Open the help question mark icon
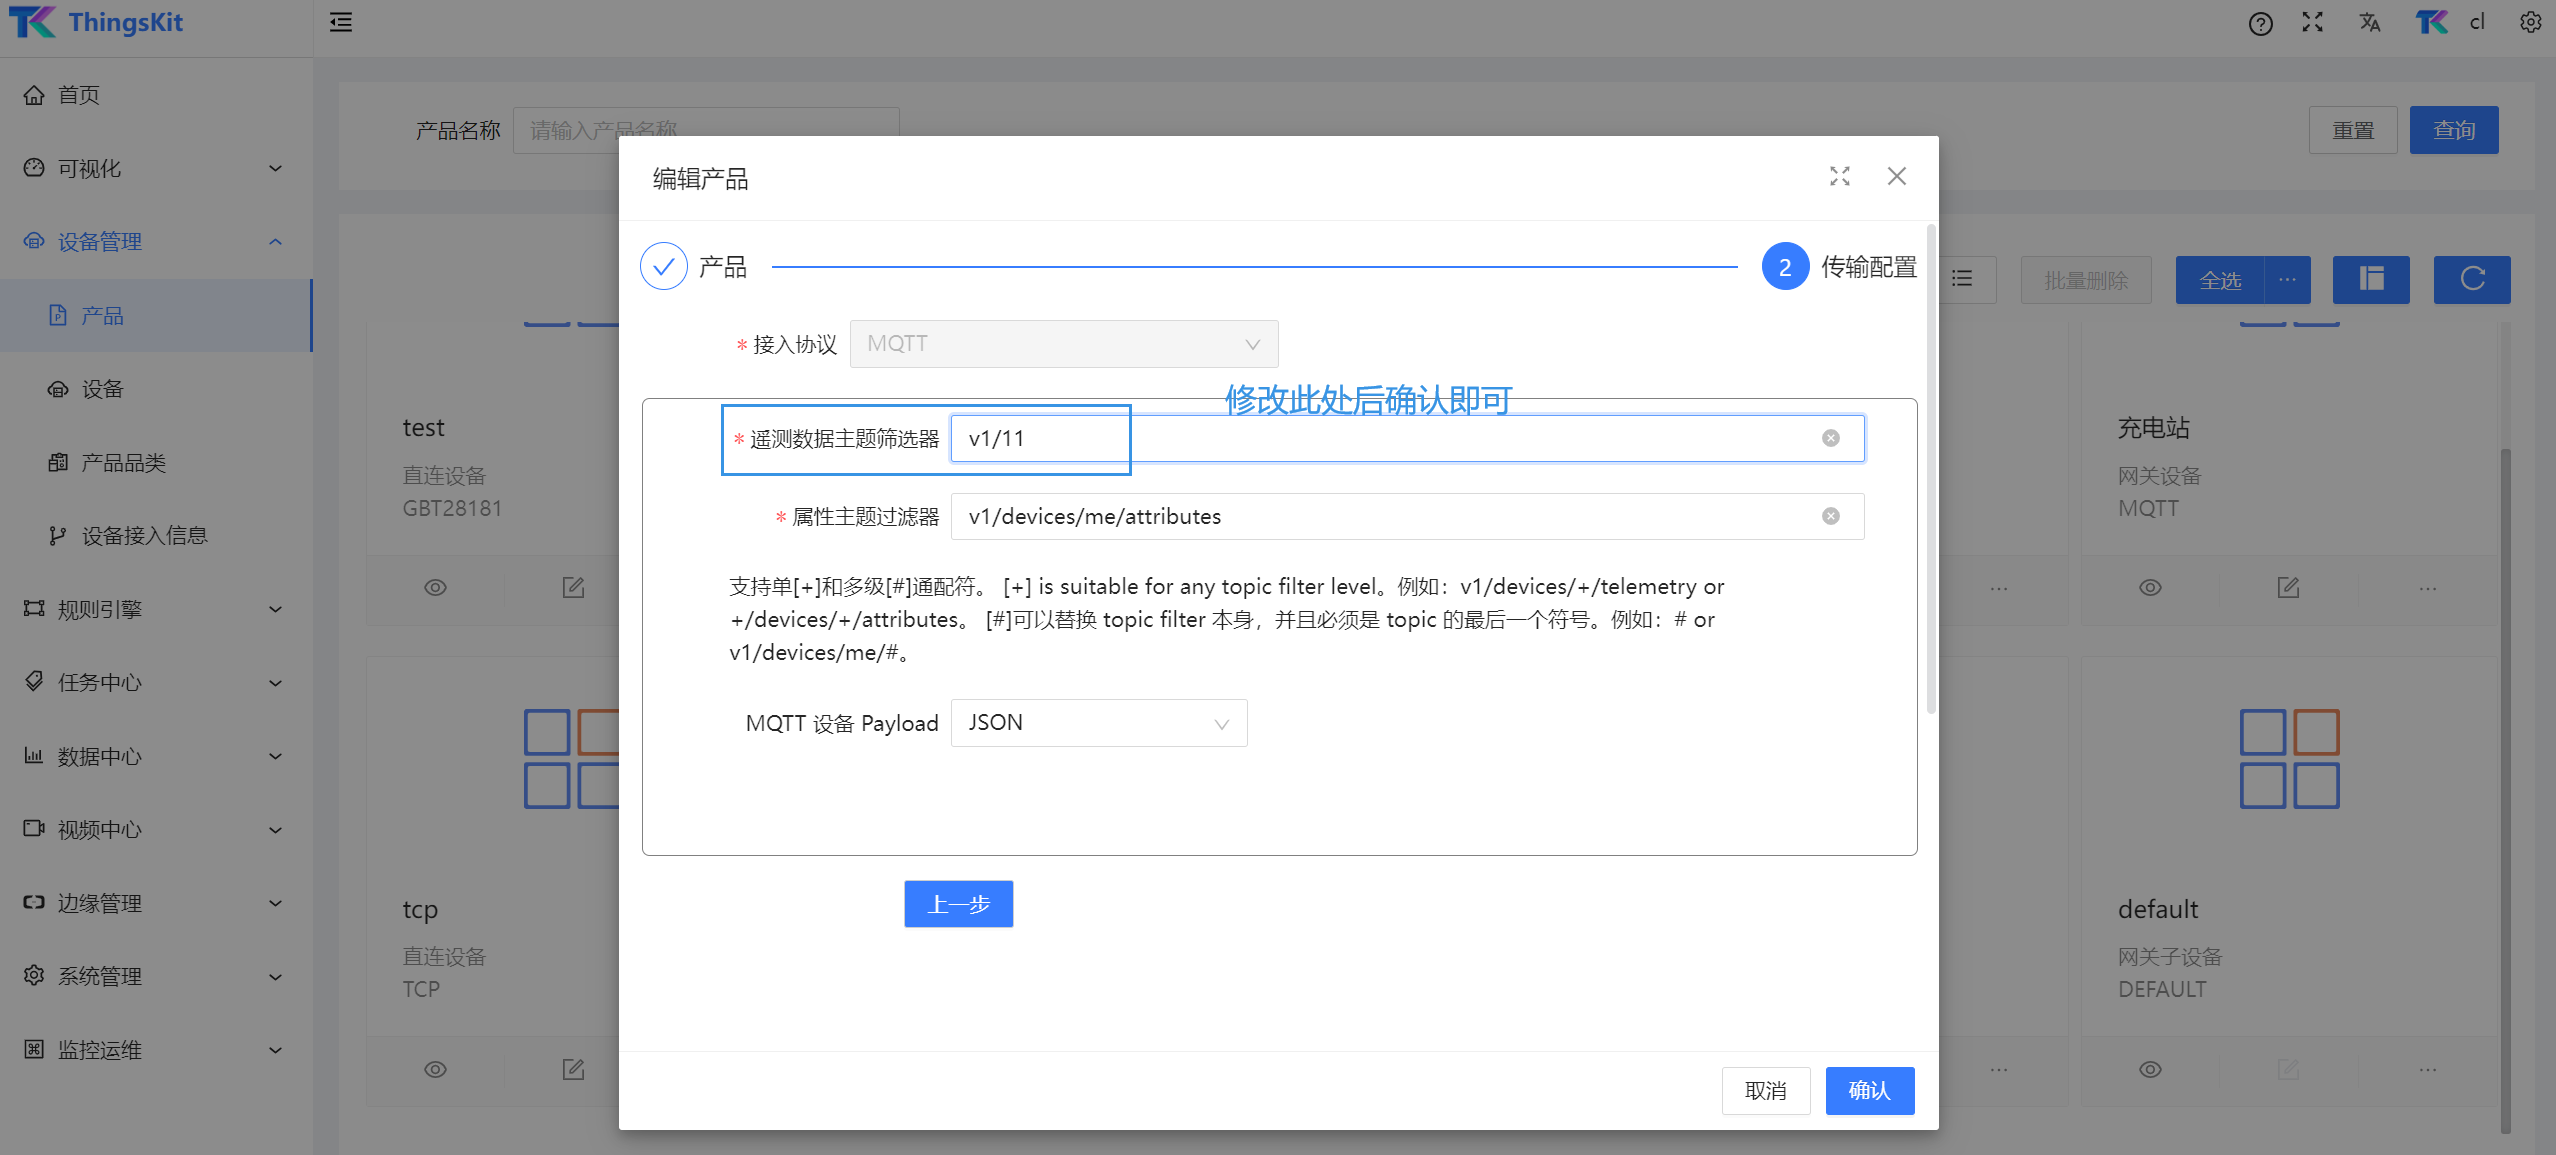The height and width of the screenshot is (1155, 2556). pyautogui.click(x=2260, y=23)
